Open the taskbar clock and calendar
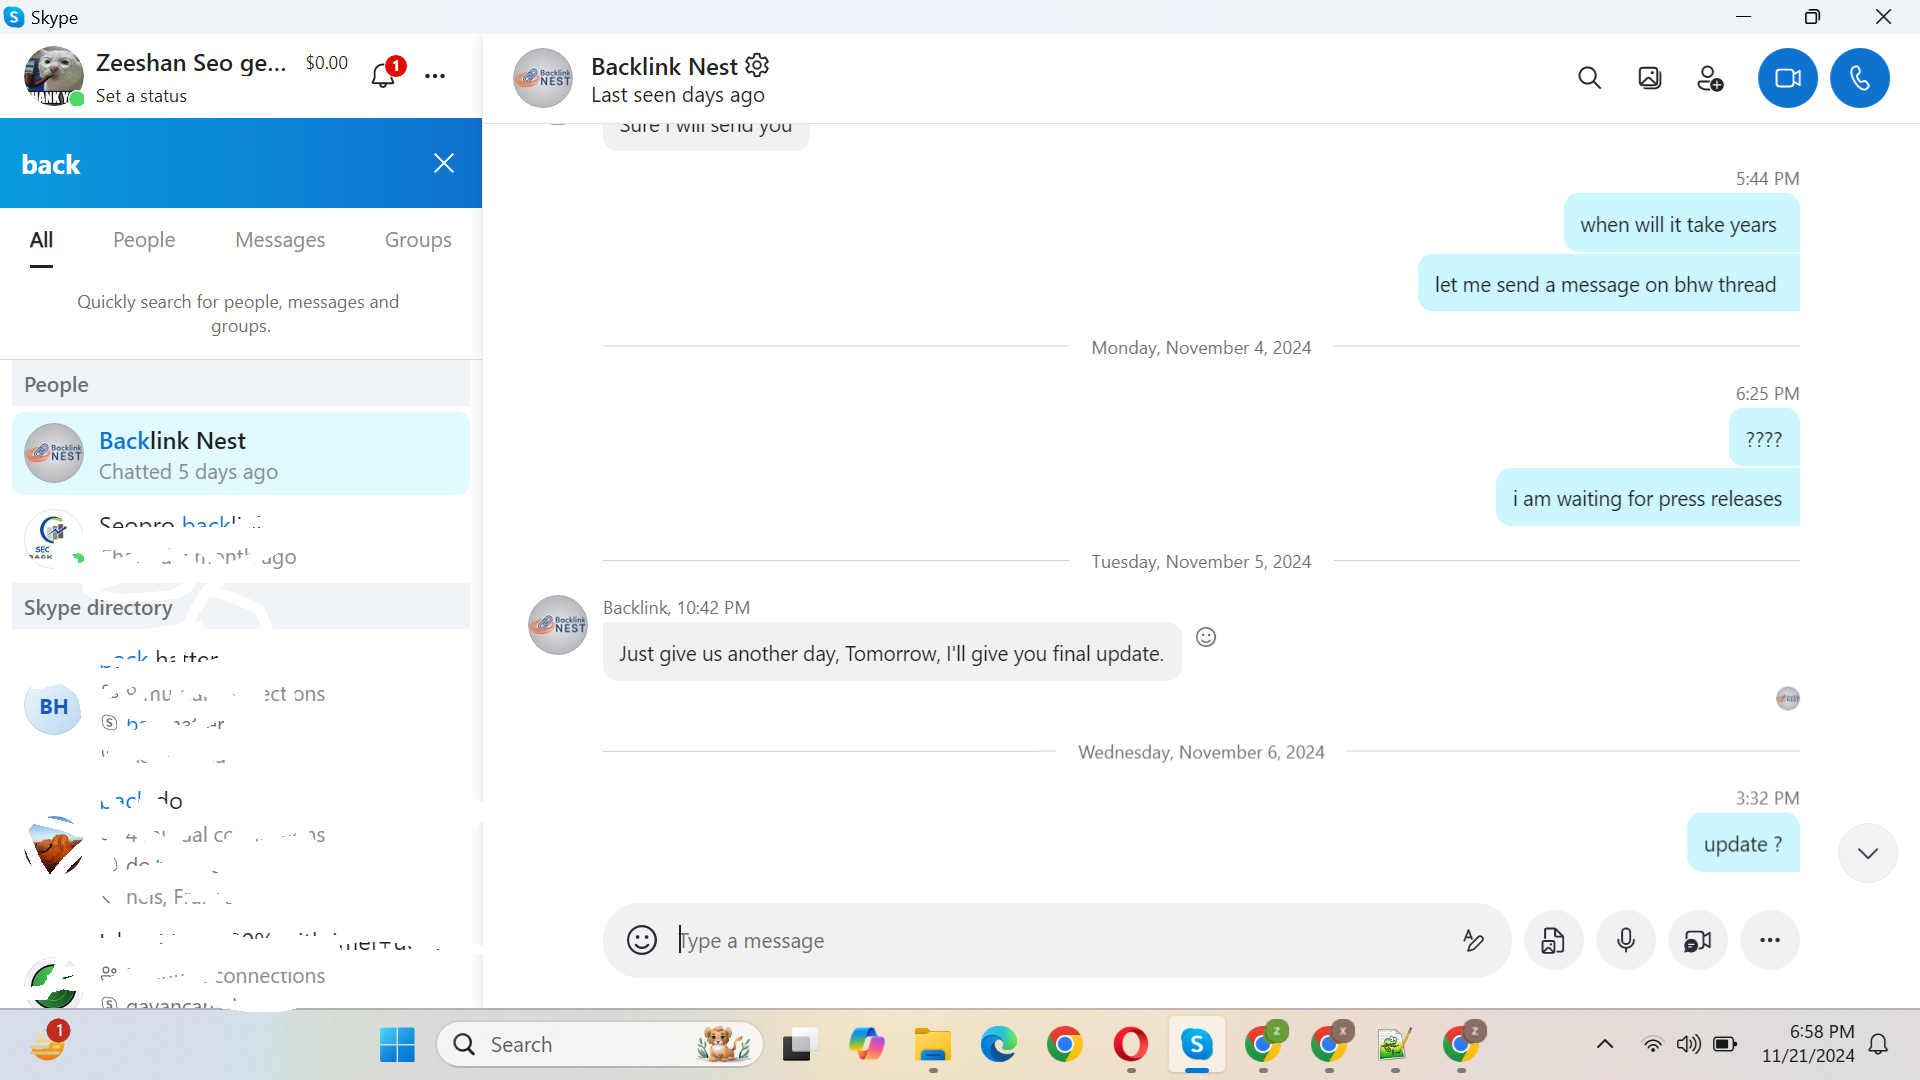 [x=1808, y=1044]
